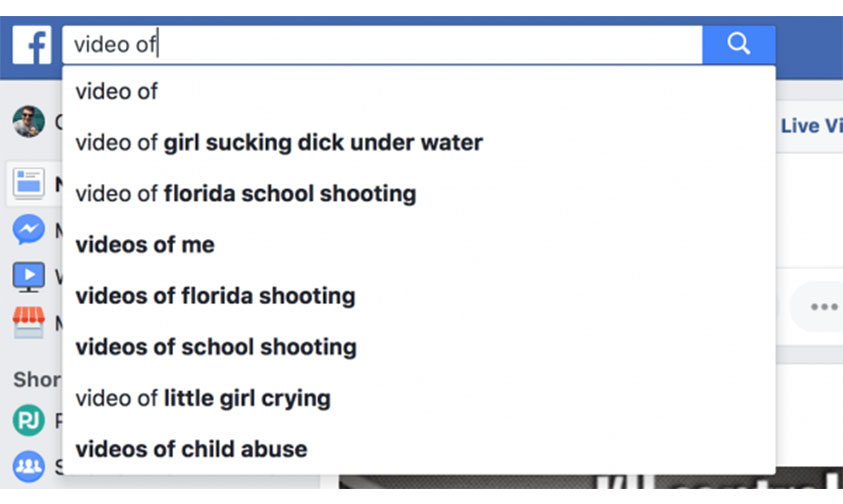Click the Shortcuts section heading
Image resolution: width=843 pixels, height=504 pixels.
tap(36, 380)
